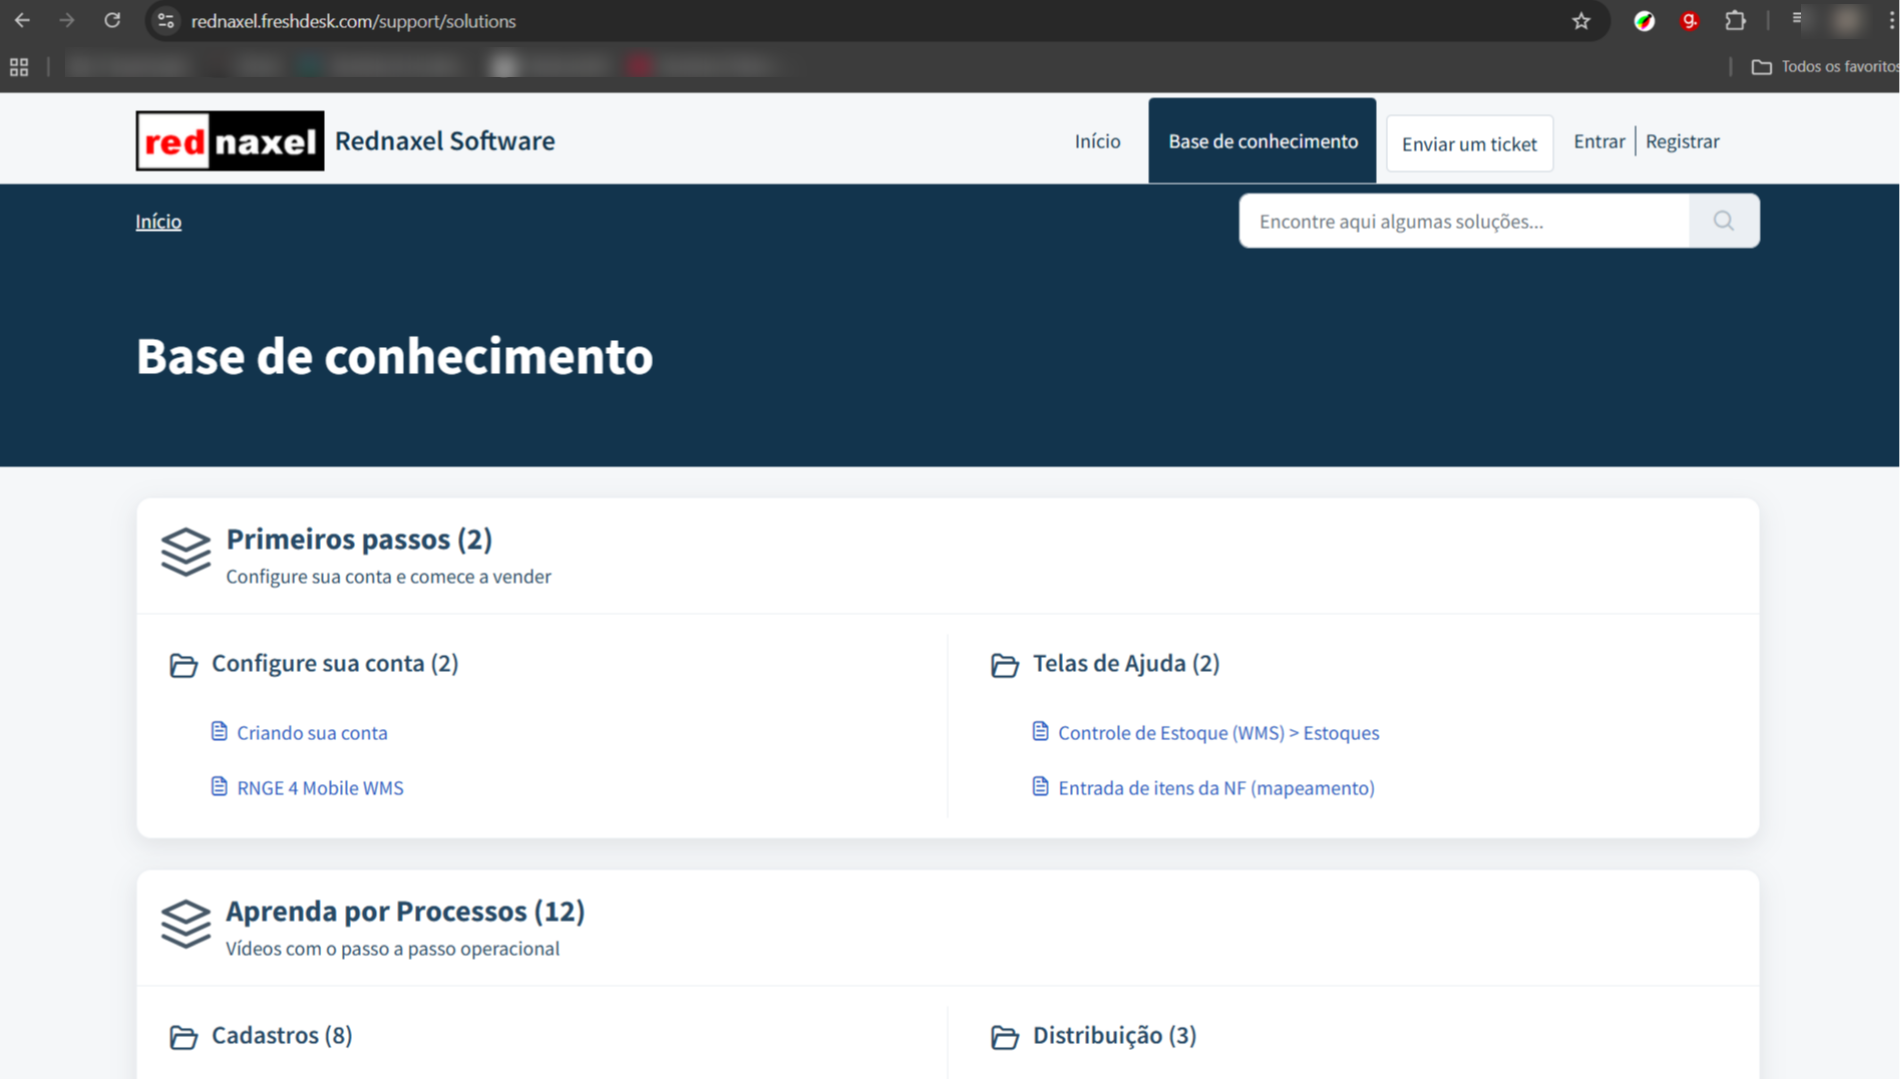Screen dimensions: 1900x1080
Task: Open the tab groups grid icon
Action: click(18, 66)
